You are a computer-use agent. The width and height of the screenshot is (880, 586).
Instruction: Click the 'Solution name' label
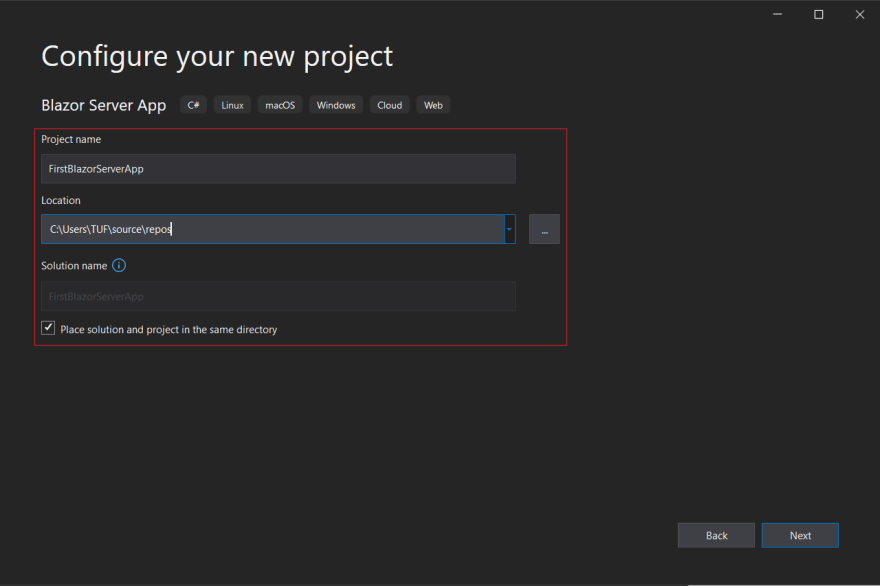coord(74,266)
